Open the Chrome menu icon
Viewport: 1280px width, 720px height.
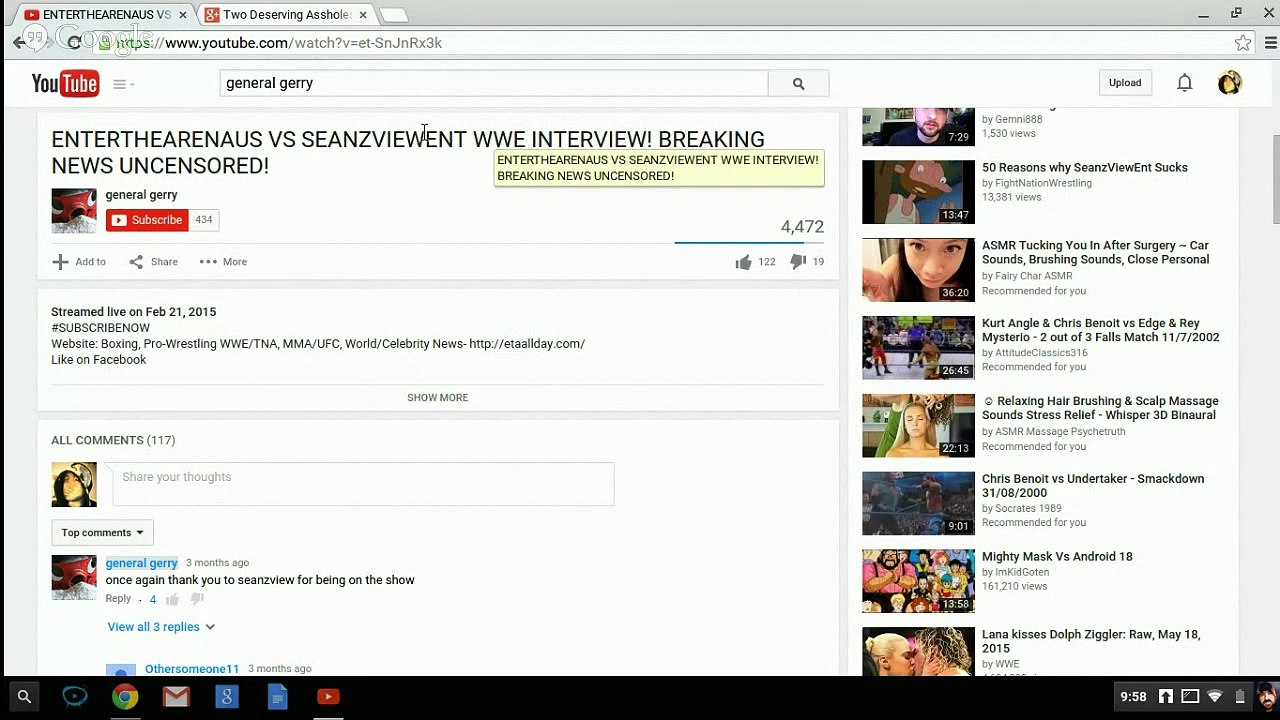tap(1271, 43)
